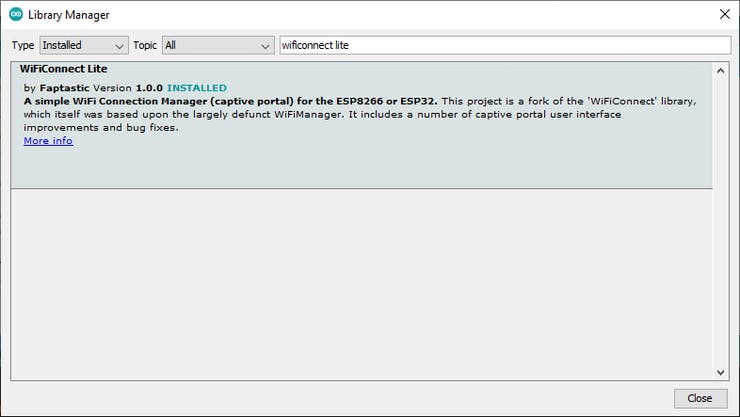Click the Topic label
Screen dimensions: 740x417
click(x=145, y=46)
